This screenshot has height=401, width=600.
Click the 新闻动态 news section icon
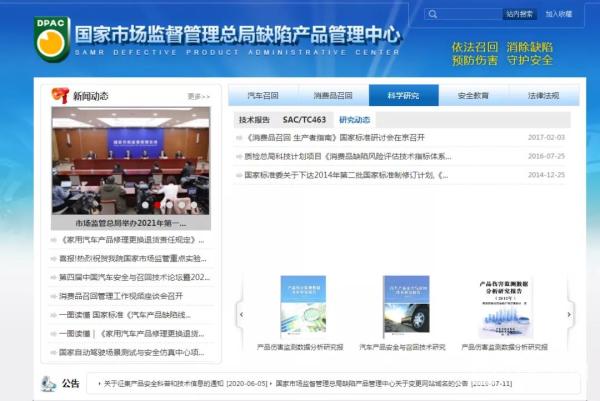[60, 96]
